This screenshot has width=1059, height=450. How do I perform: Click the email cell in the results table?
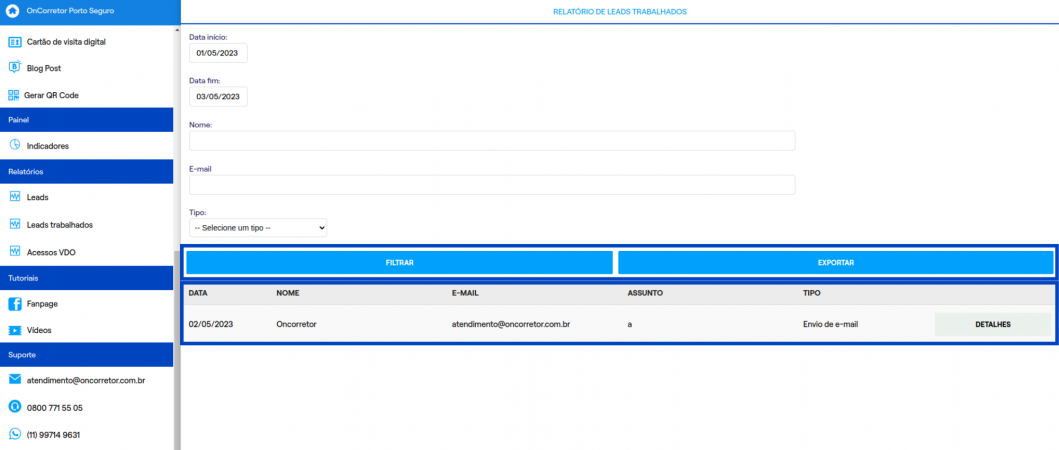pos(511,324)
